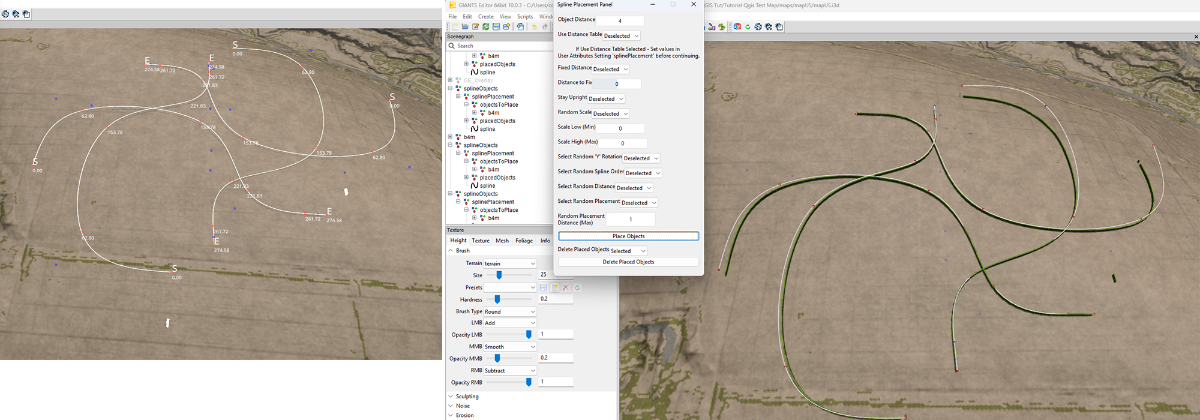Open the Edit menu
Screen dimensions: 1200x420
click(467, 17)
